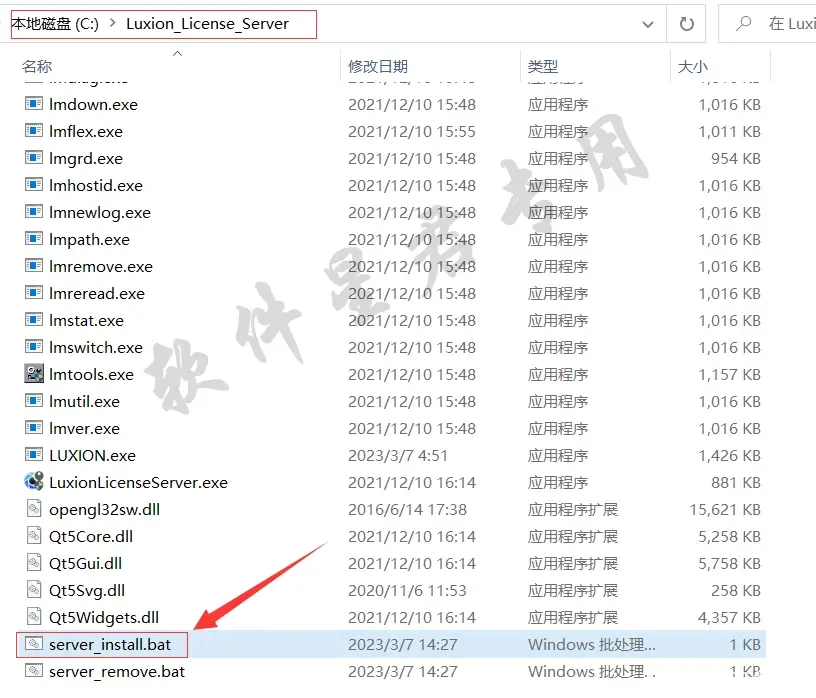
Task: Click the 954 KB size of lmgrd.exe
Action: (736, 158)
